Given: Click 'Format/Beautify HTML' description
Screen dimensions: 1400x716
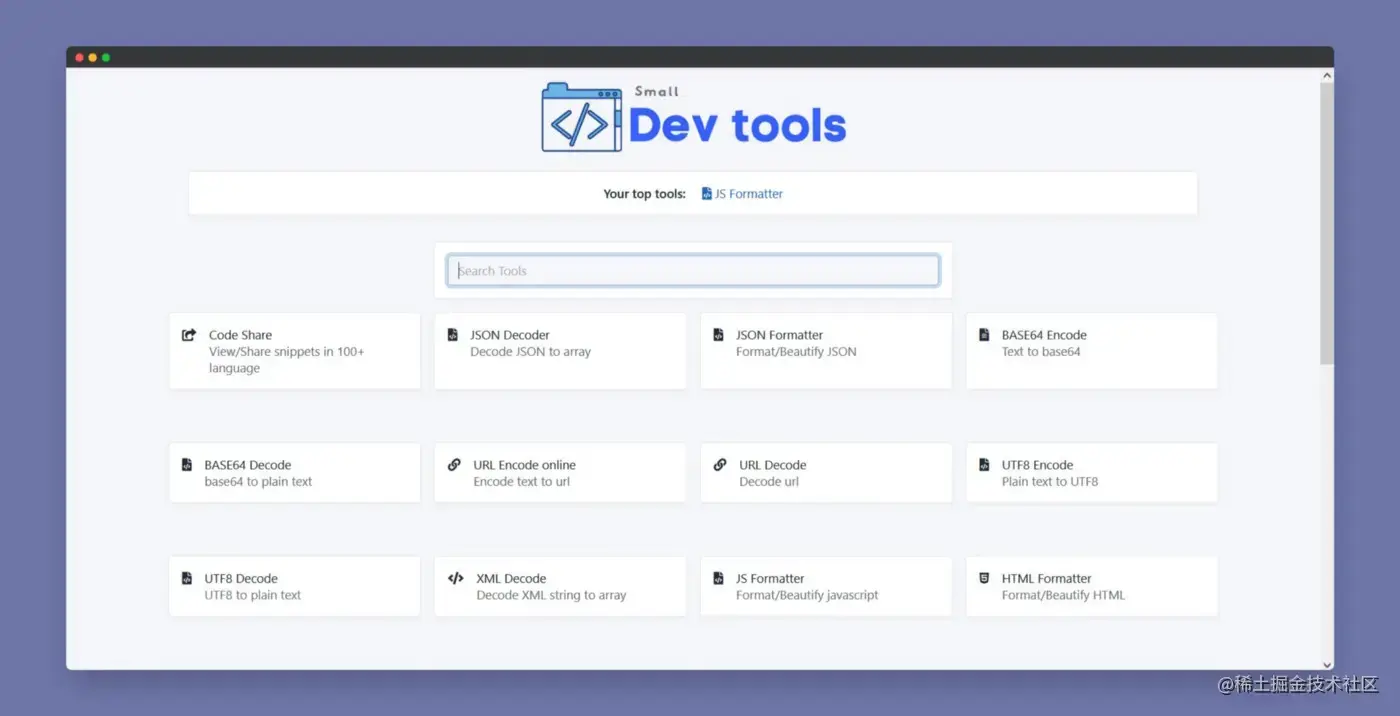Looking at the screenshot, I should [1063, 595].
